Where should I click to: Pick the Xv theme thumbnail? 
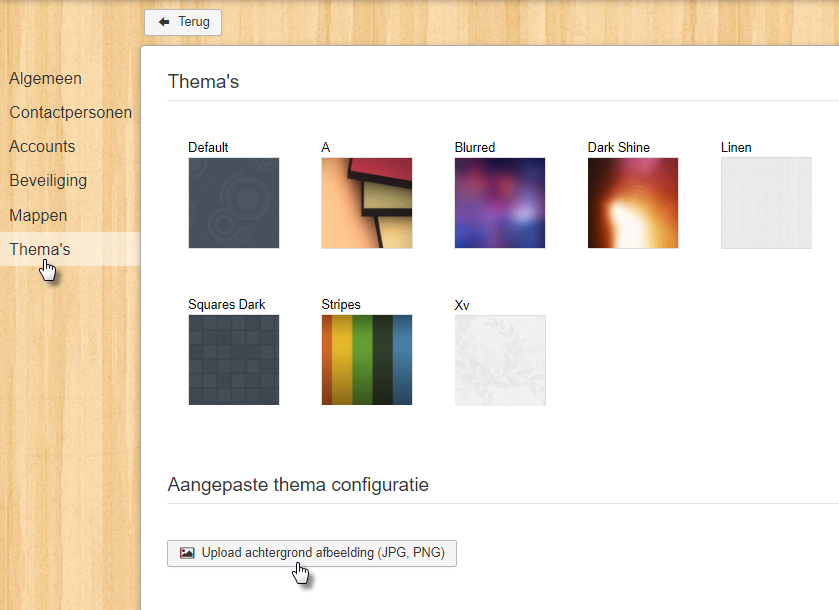coord(500,360)
